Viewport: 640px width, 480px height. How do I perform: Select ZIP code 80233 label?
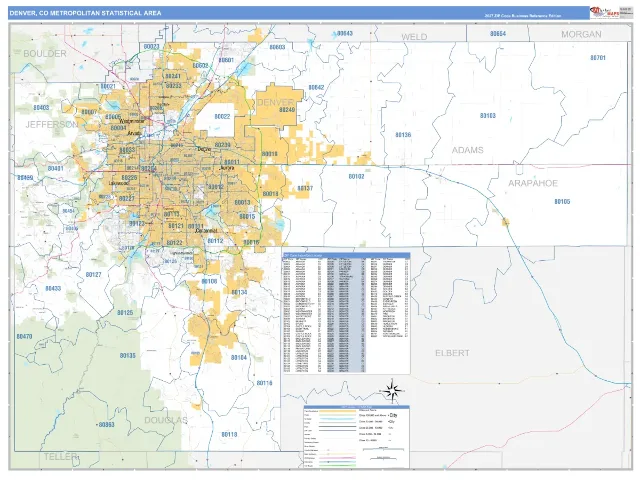[x=174, y=86]
